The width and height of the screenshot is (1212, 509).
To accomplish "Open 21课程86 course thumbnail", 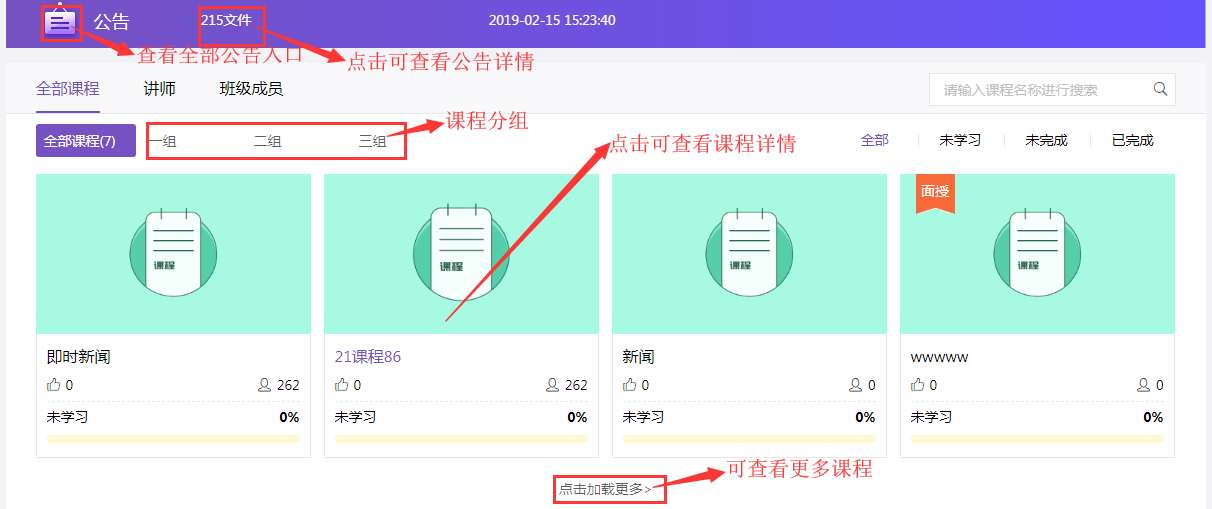I will (461, 254).
